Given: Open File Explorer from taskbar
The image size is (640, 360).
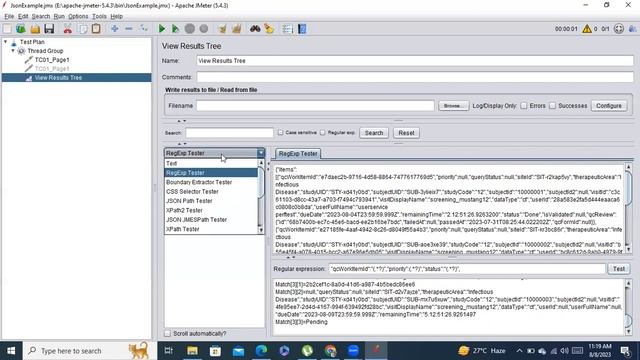Looking at the screenshot, I should coord(192,351).
